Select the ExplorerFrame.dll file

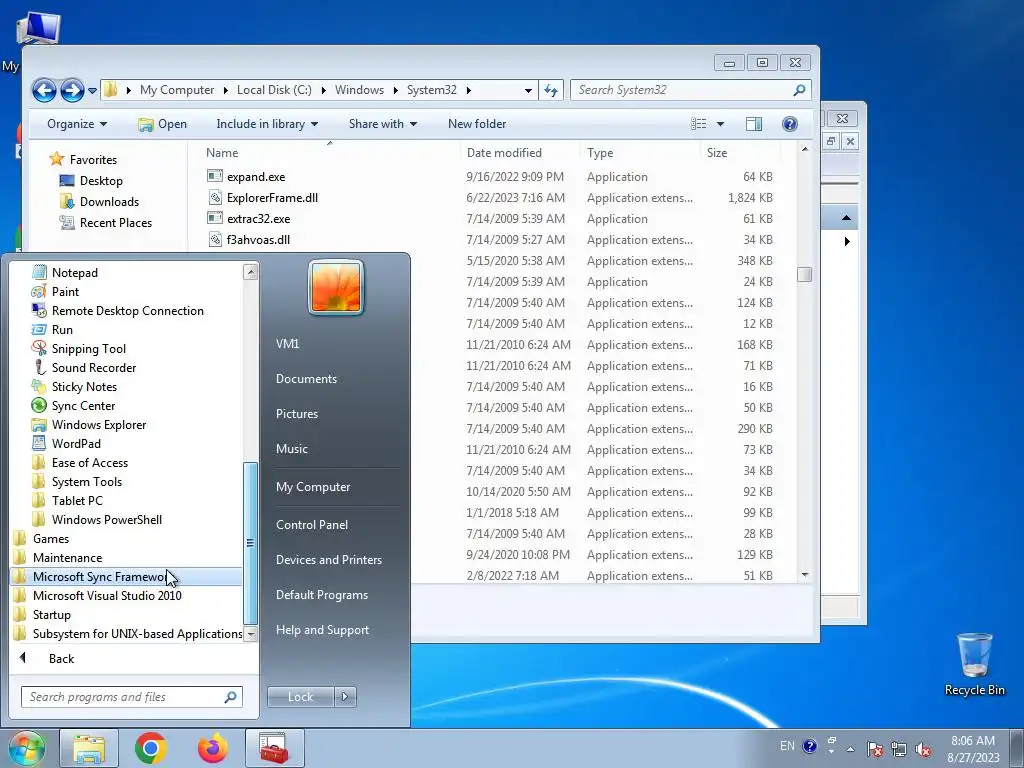pyautogui.click(x=272, y=198)
